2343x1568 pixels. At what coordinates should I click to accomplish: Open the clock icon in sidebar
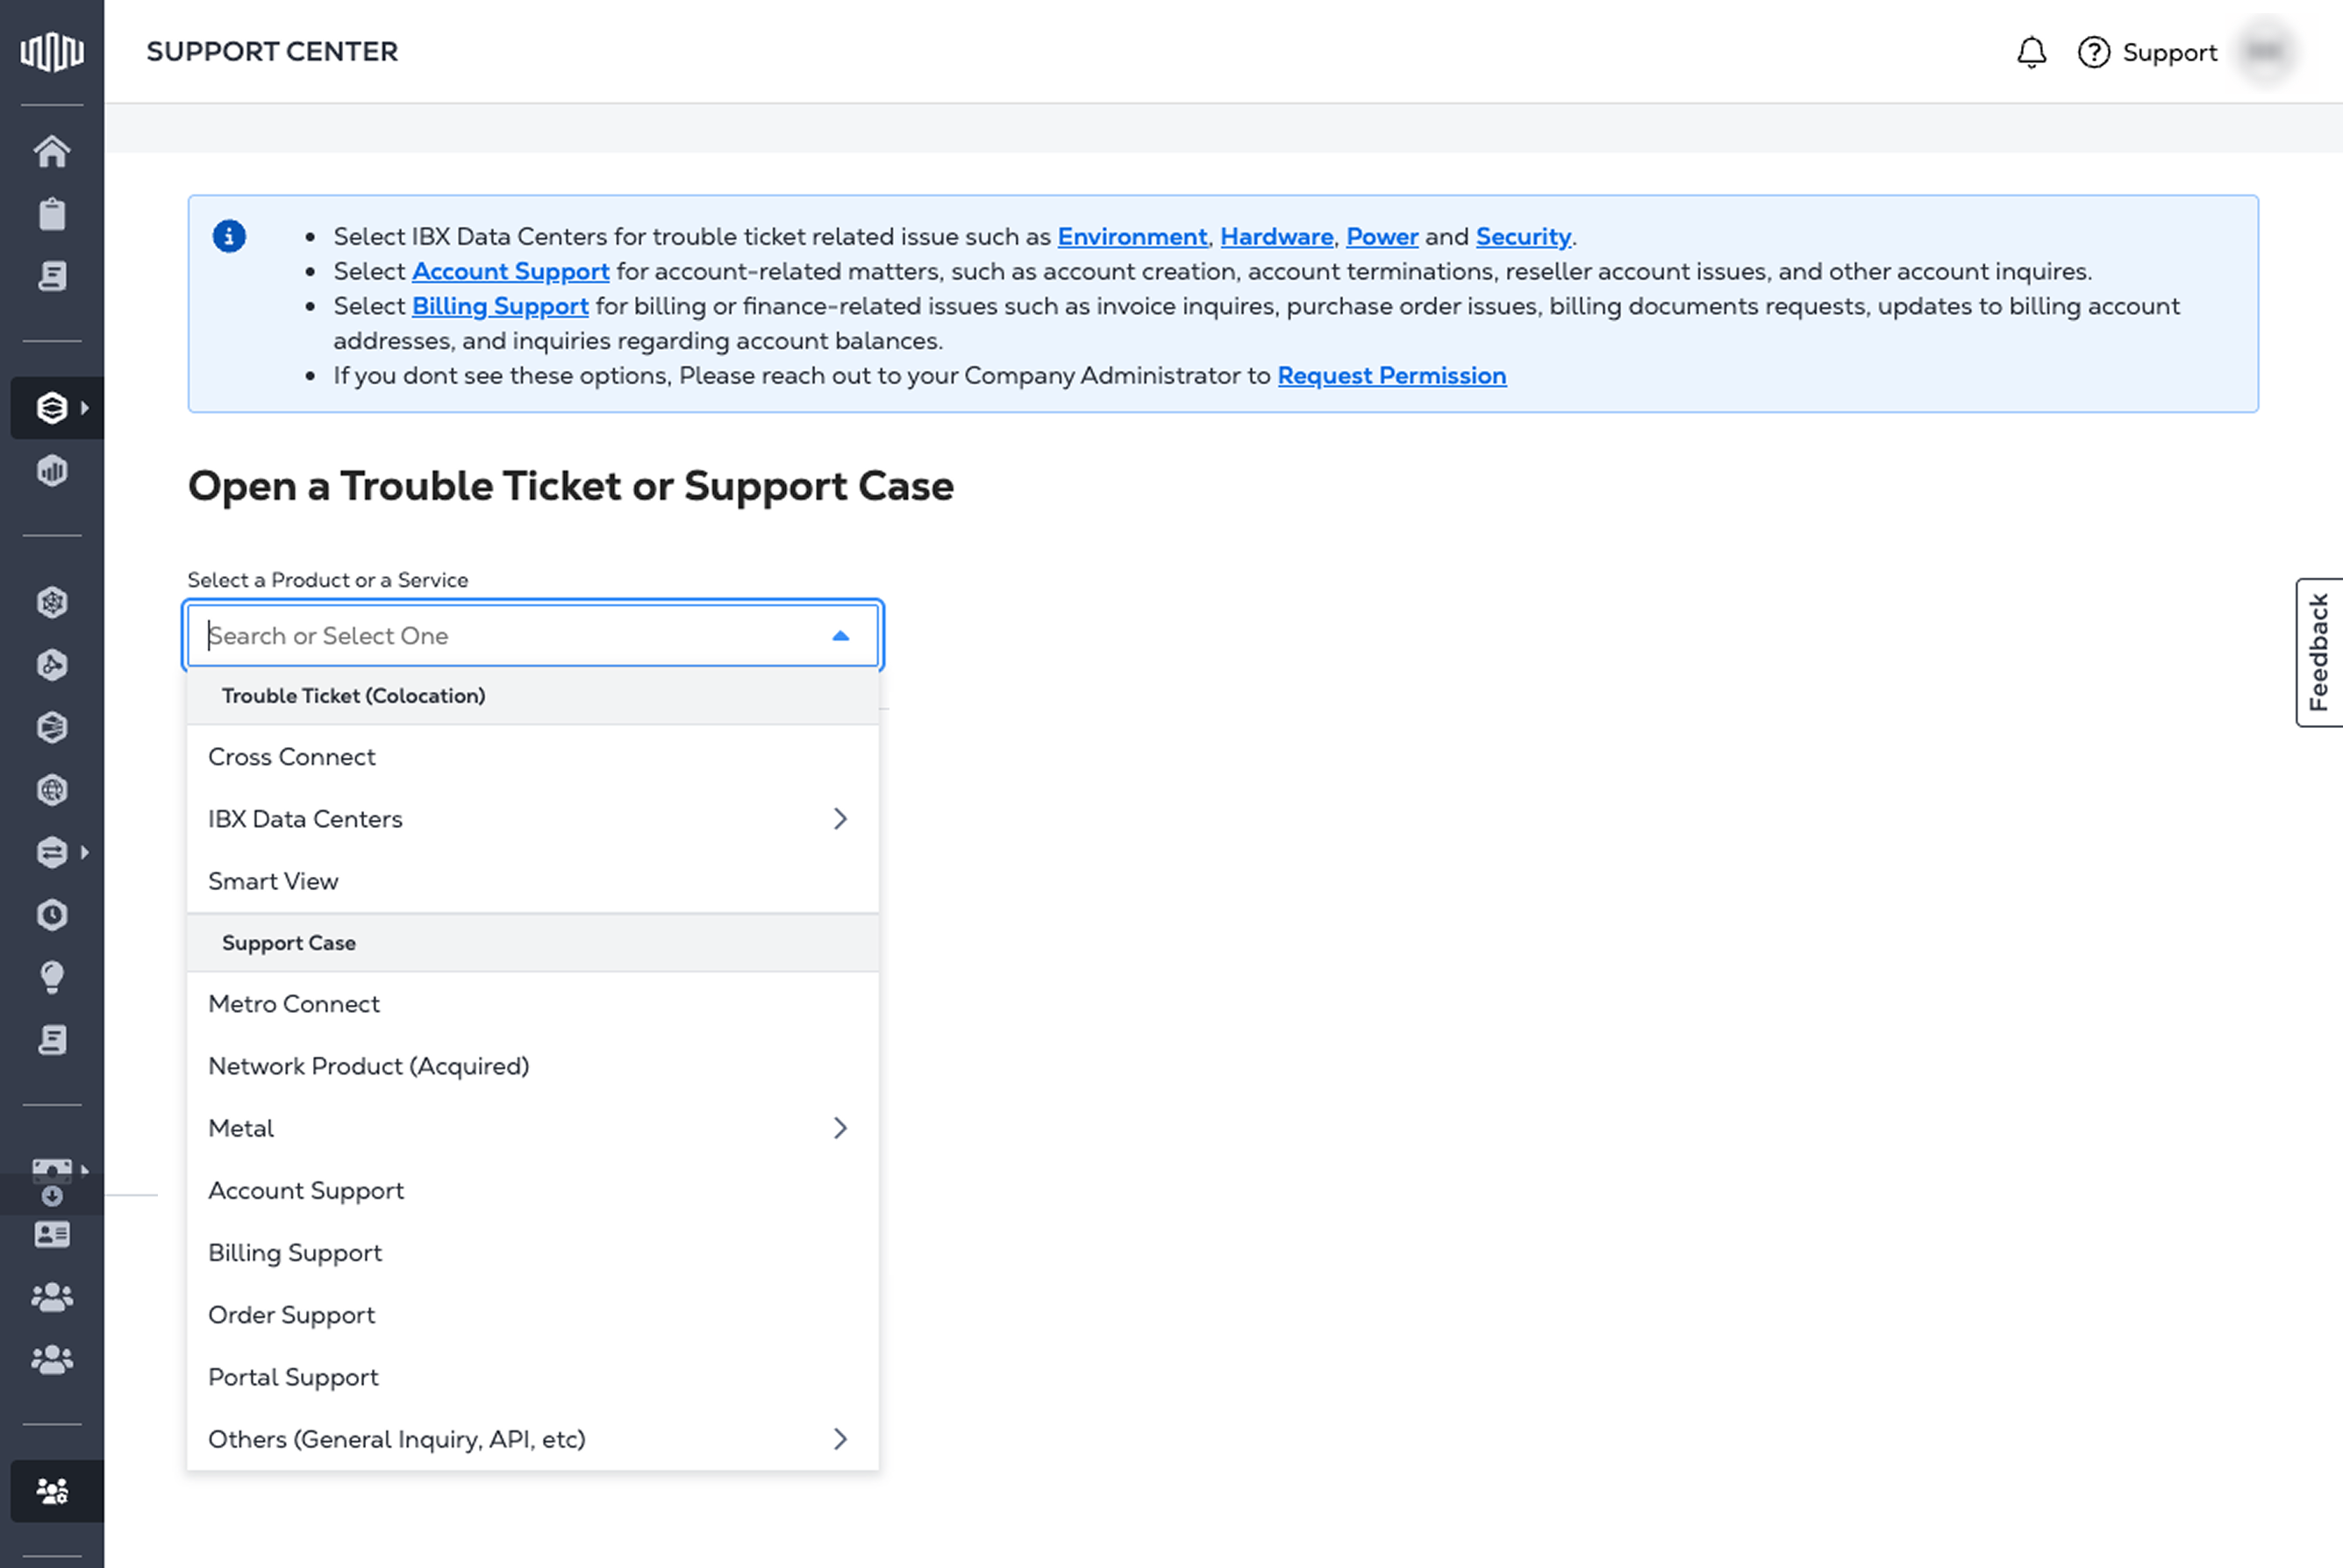pos(52,915)
